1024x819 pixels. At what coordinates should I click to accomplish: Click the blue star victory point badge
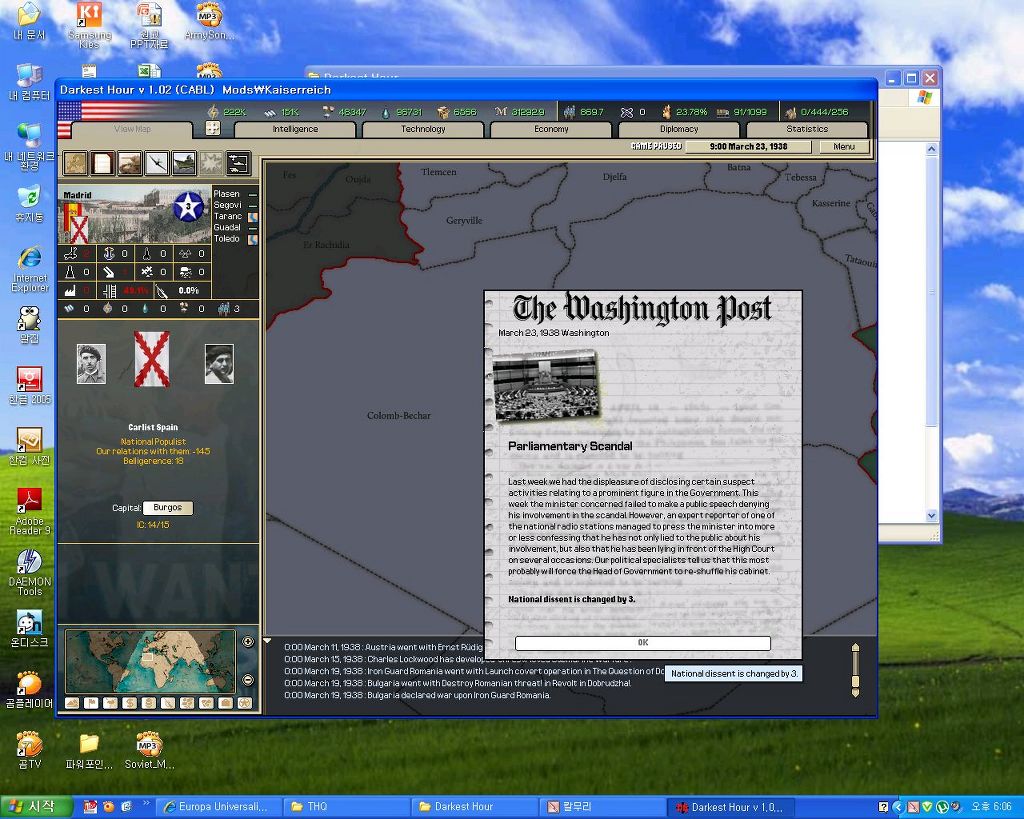pos(188,206)
